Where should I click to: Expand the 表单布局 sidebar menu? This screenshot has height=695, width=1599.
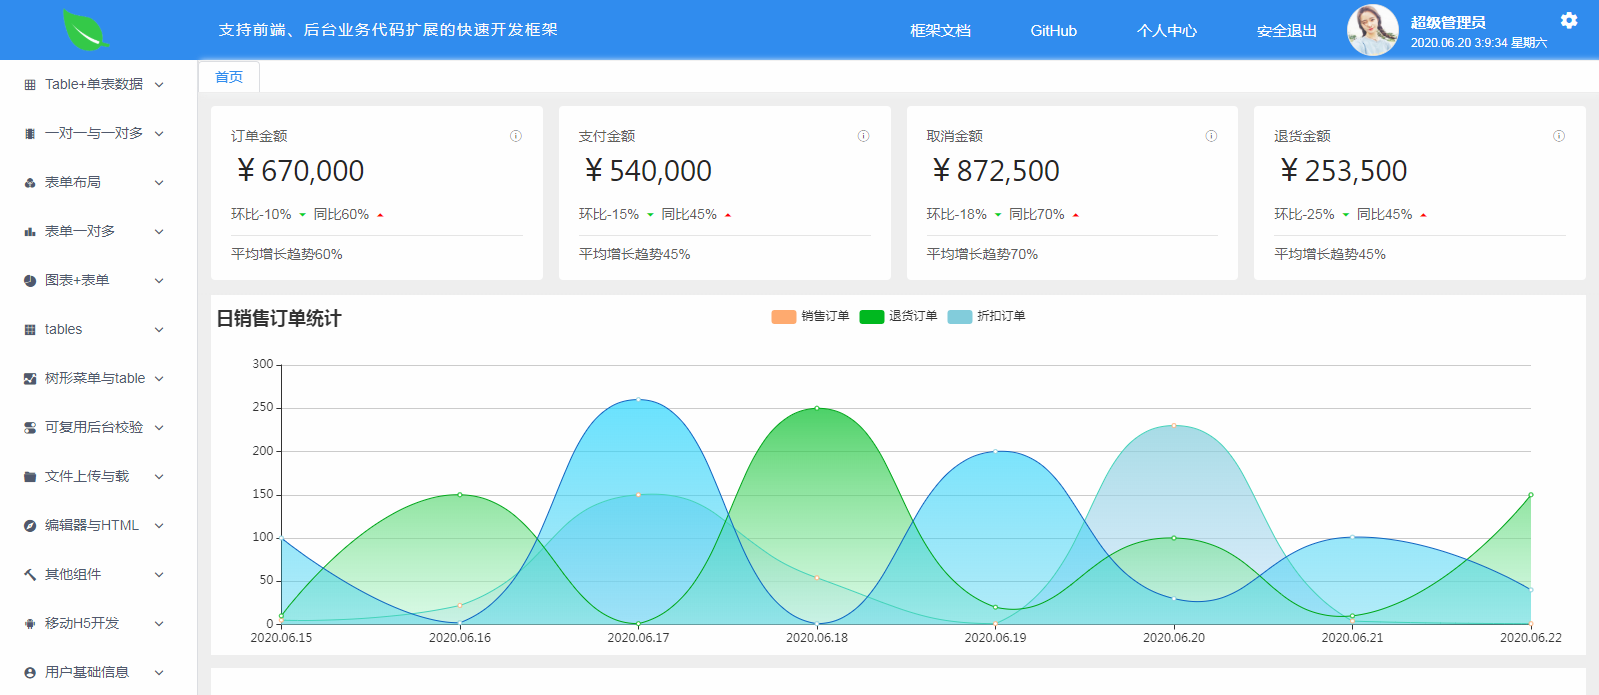(x=94, y=183)
